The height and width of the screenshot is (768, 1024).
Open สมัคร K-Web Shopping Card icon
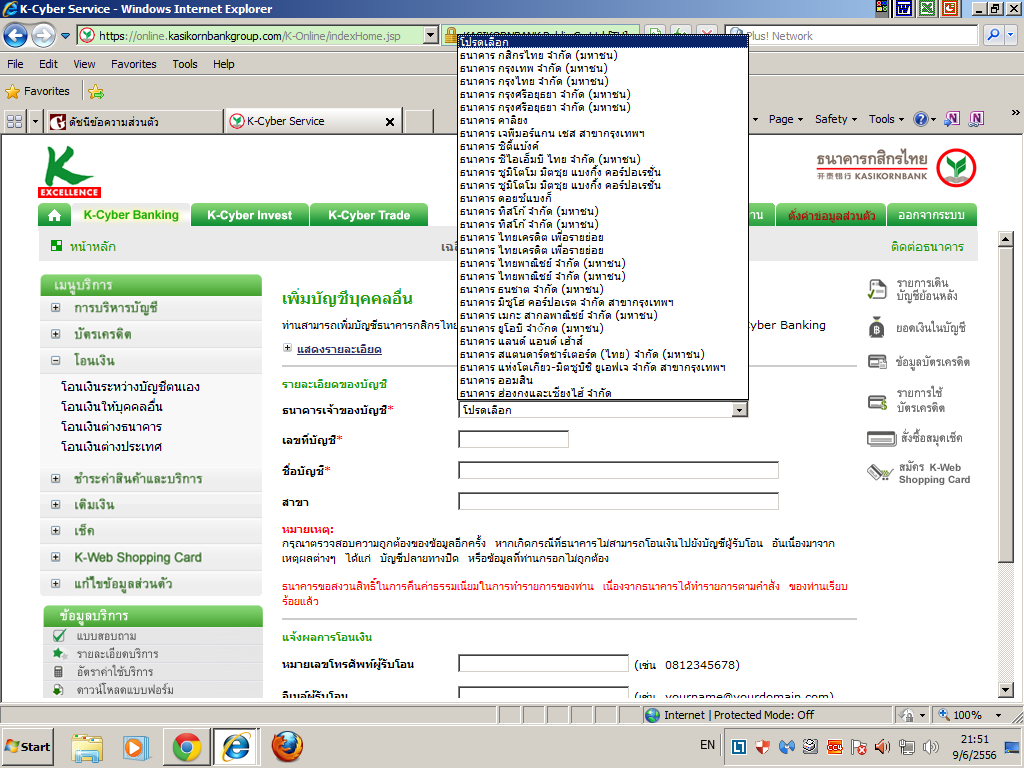pyautogui.click(x=880, y=472)
